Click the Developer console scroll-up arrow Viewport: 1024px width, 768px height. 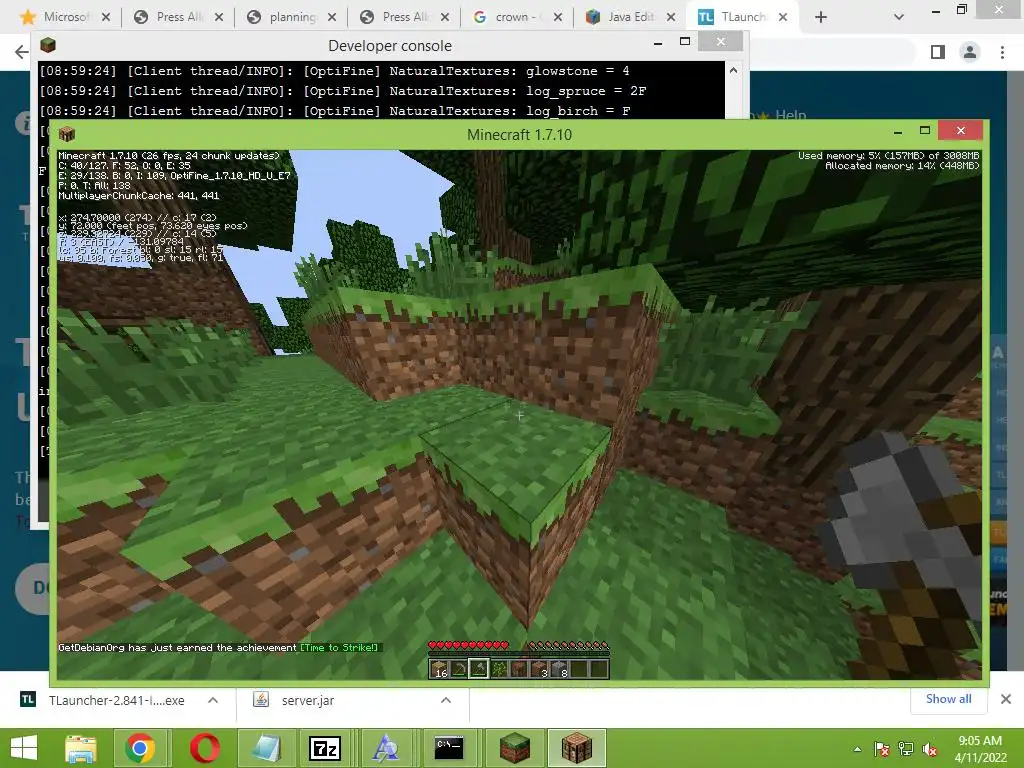733,71
